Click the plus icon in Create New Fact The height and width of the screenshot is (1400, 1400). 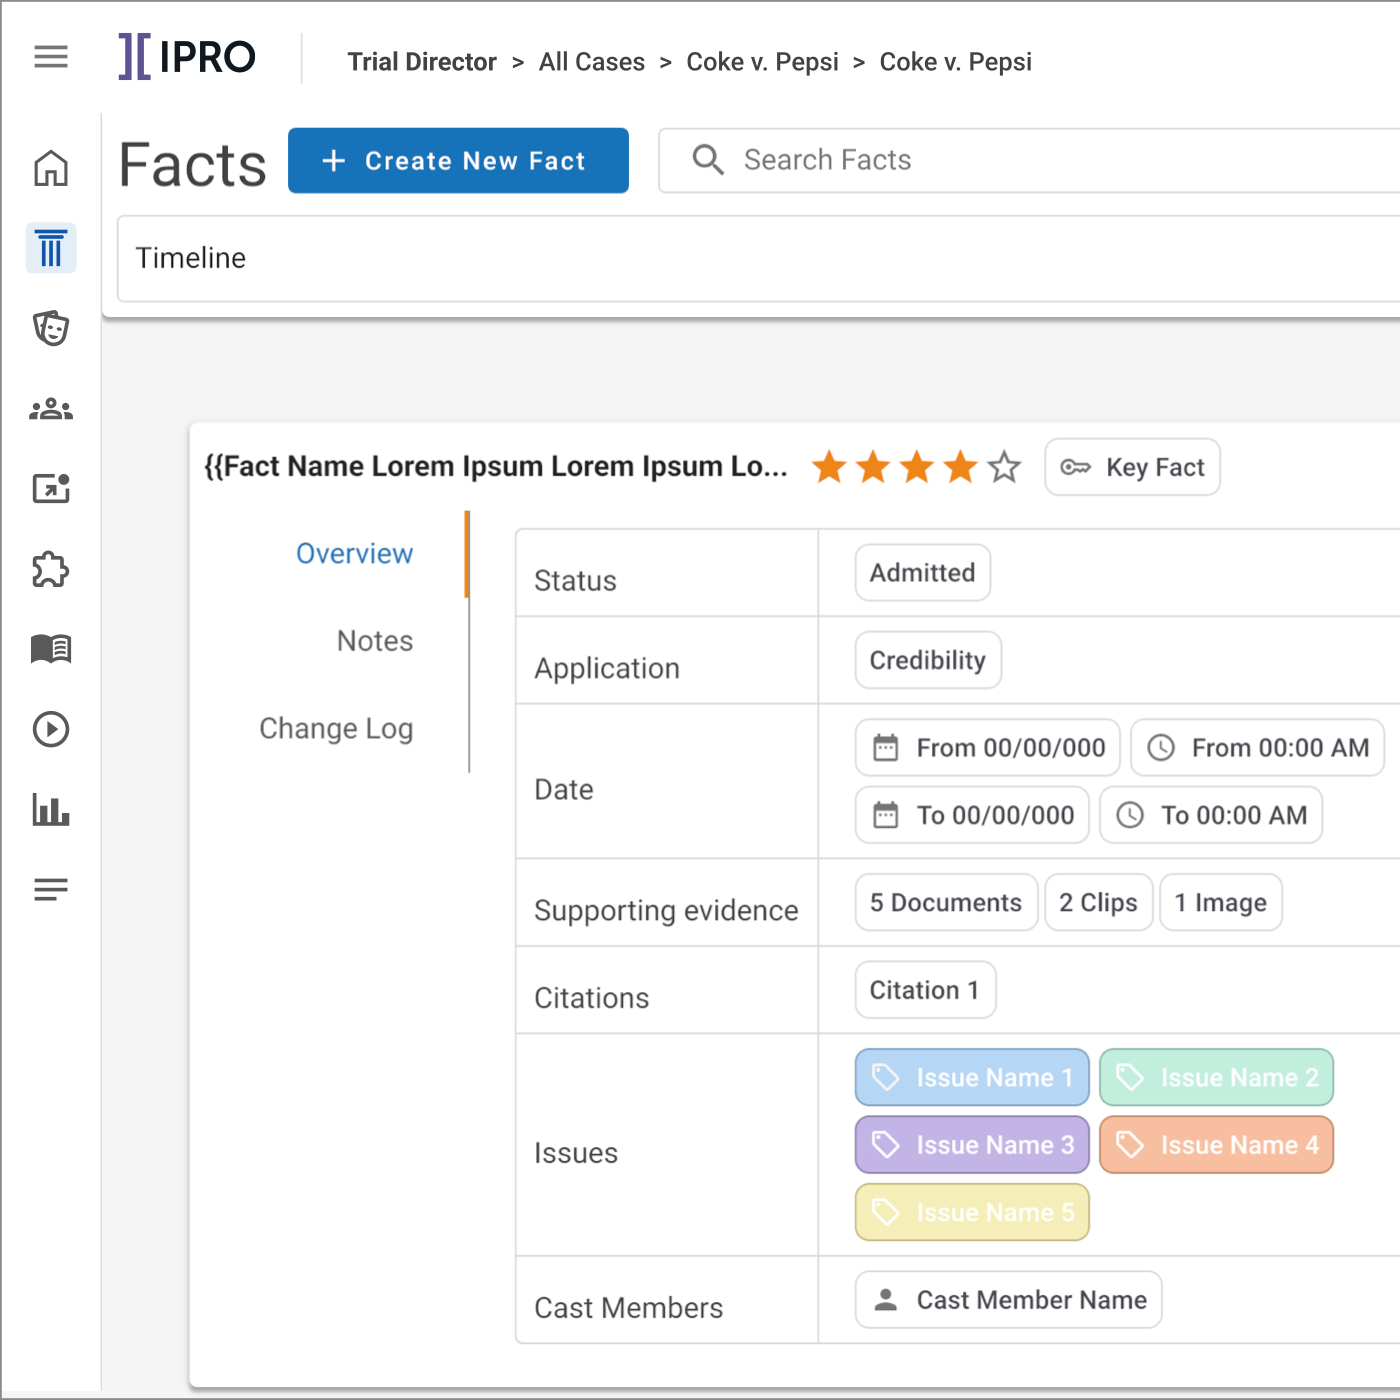[334, 160]
